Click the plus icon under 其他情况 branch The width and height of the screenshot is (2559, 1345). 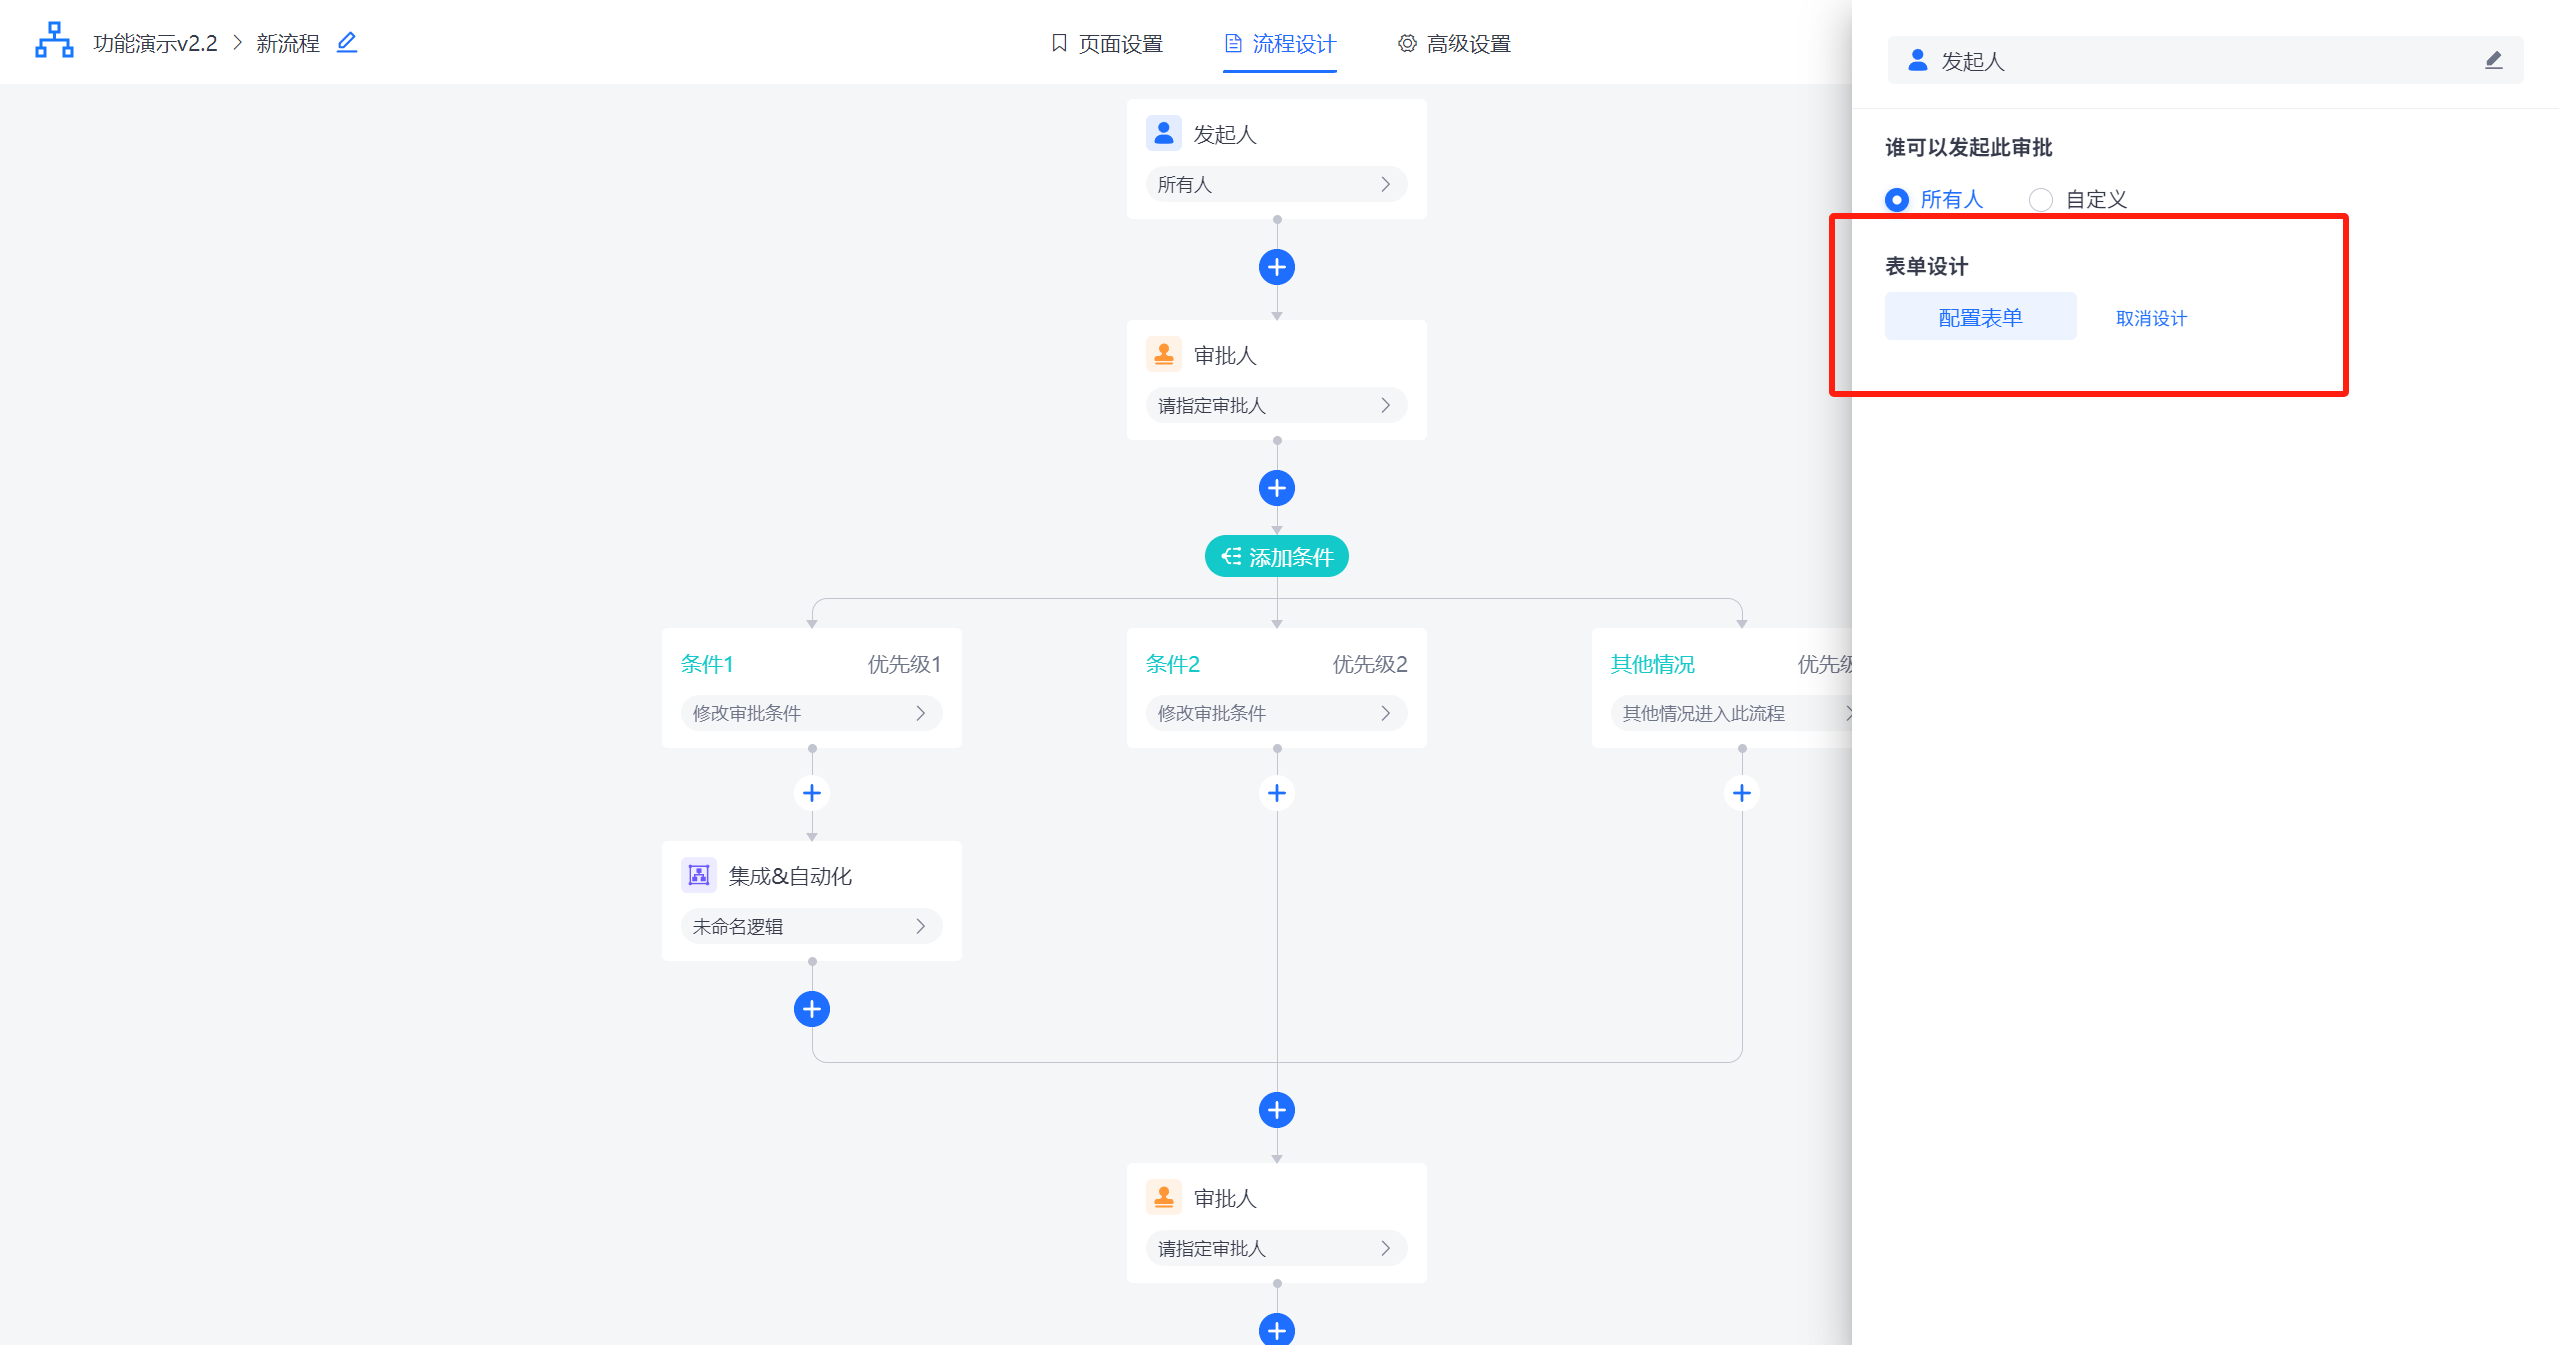(1741, 793)
